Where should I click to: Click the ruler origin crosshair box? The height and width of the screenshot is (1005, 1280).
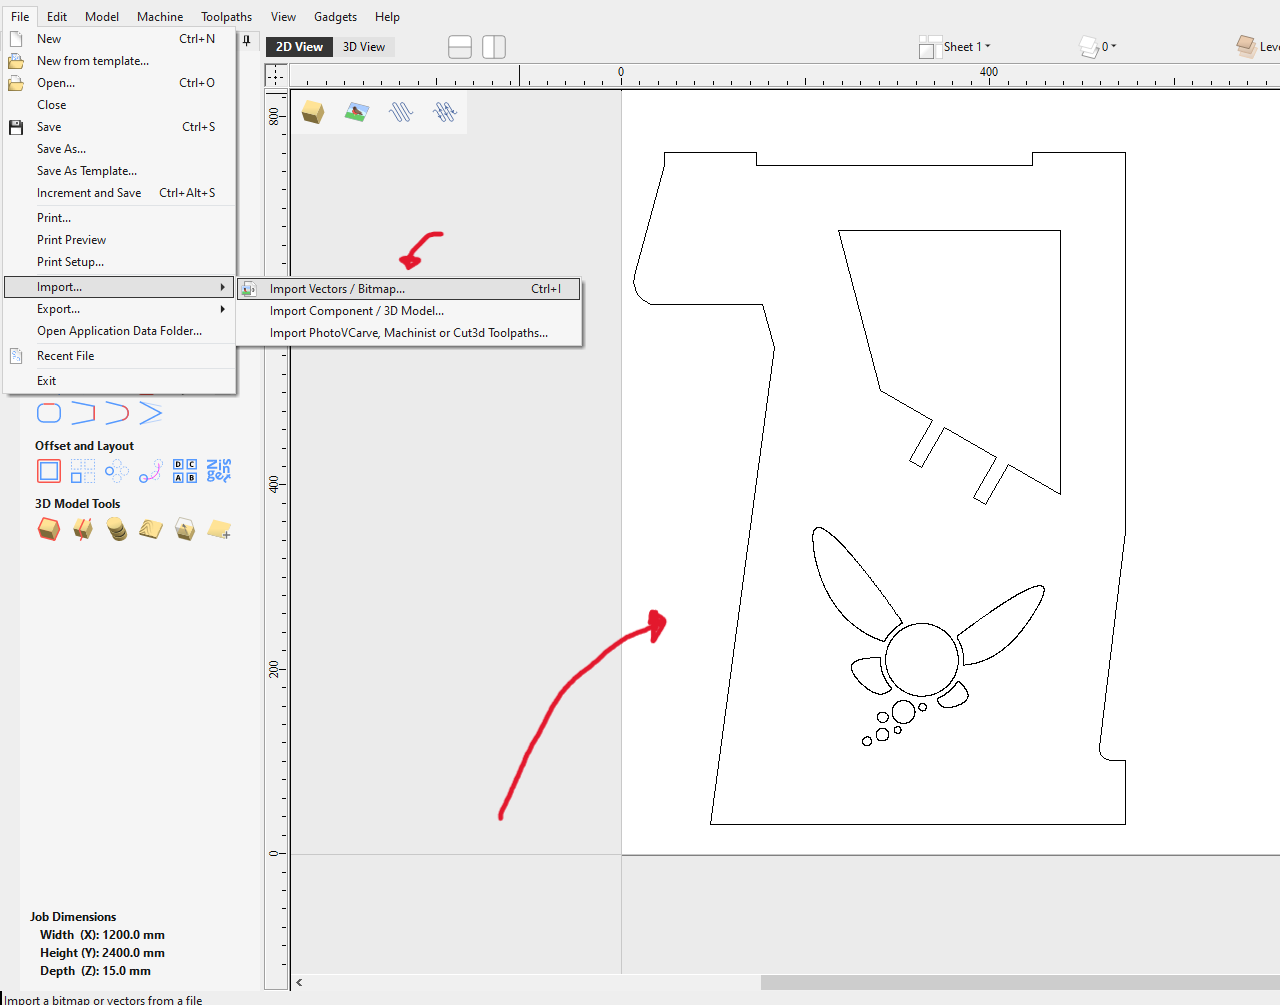click(x=276, y=76)
